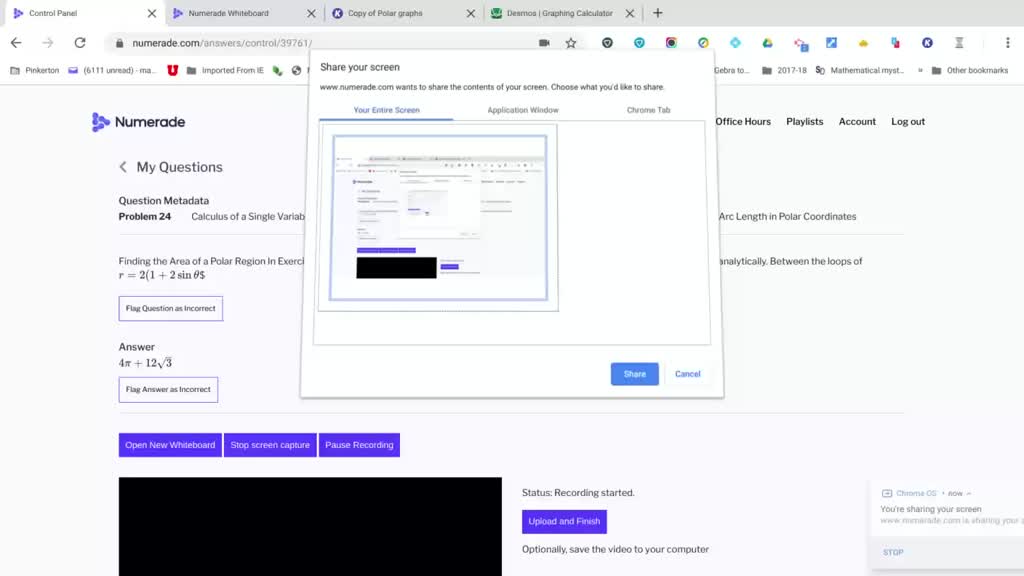Click the camera icon in the address bar
The height and width of the screenshot is (576, 1024).
coord(544,43)
